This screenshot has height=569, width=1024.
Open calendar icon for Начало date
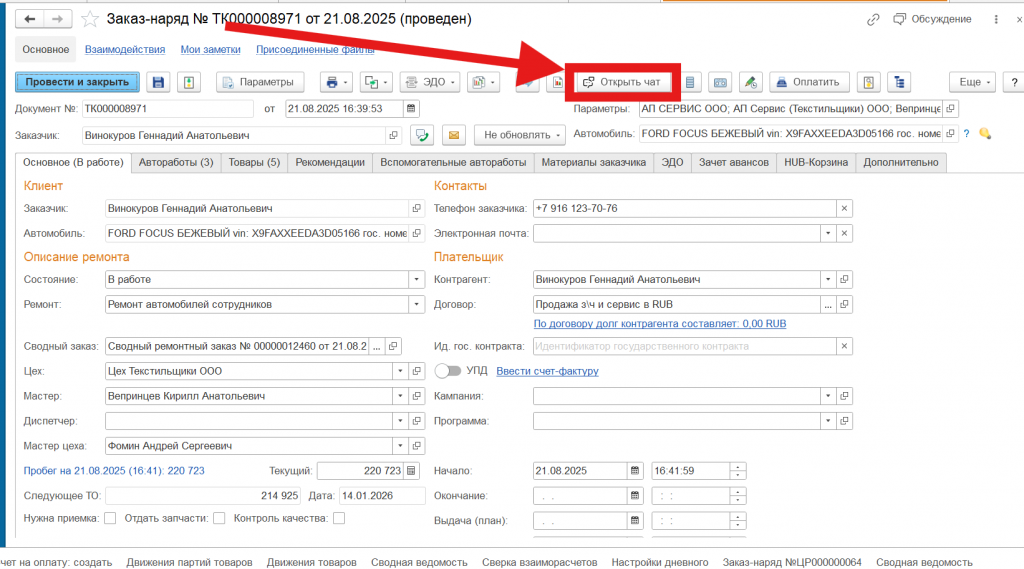[634, 470]
